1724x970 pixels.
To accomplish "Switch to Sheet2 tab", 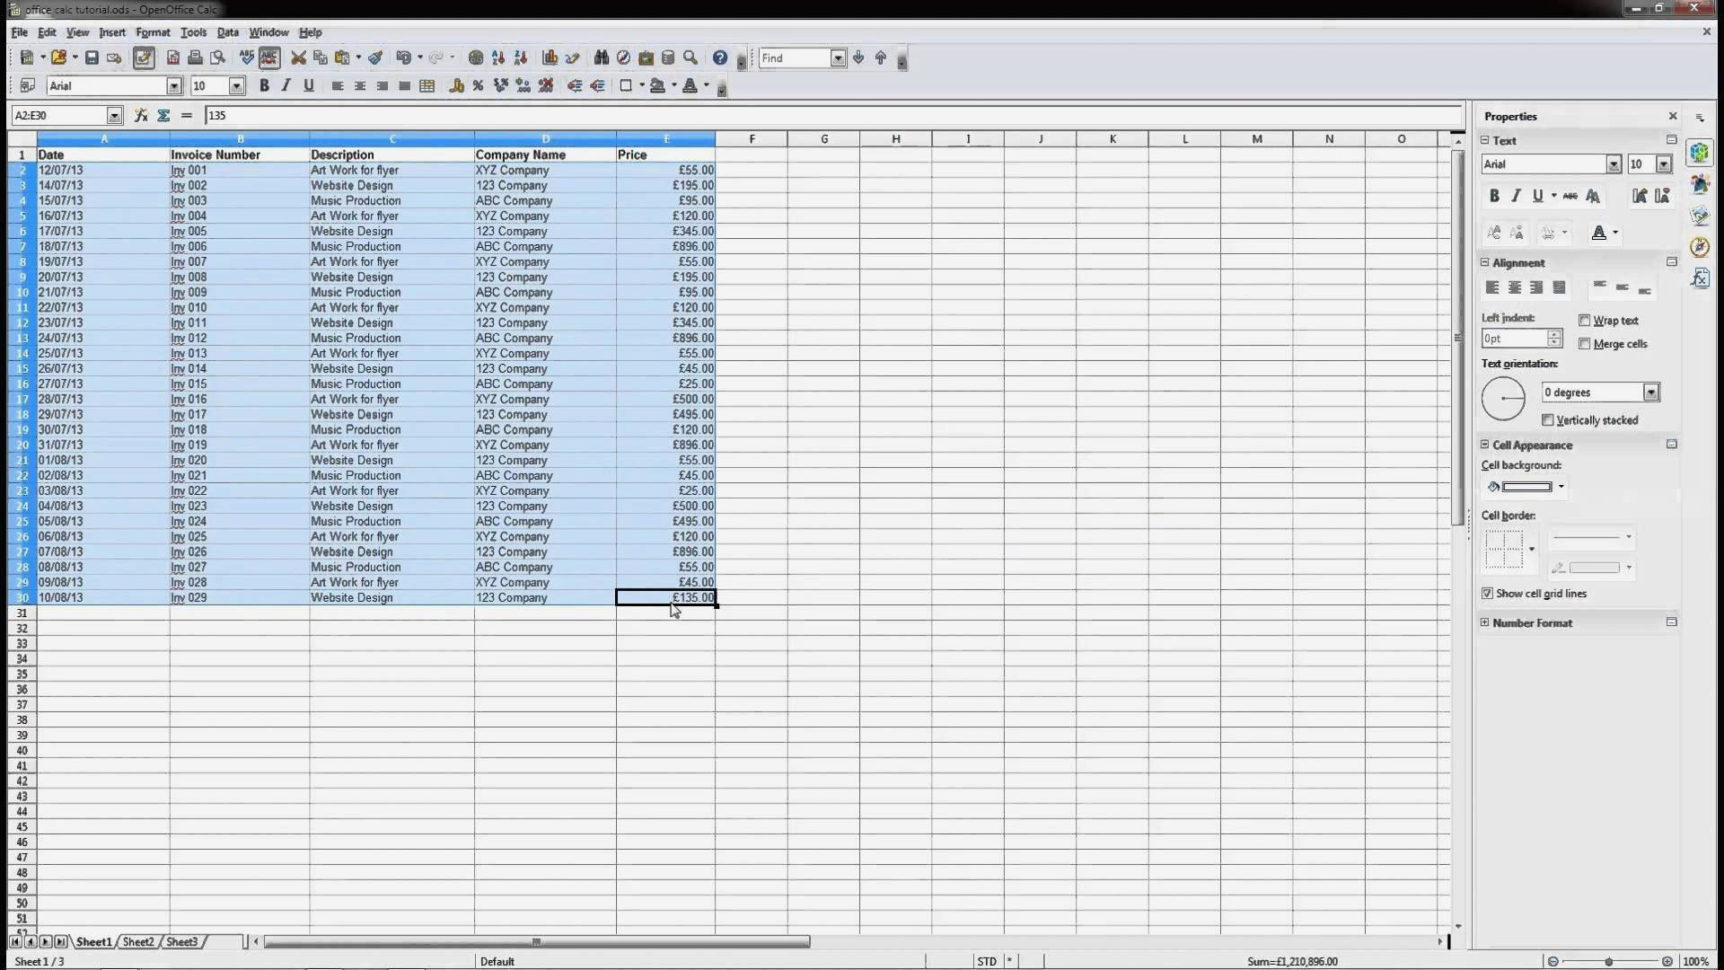I will pos(138,941).
